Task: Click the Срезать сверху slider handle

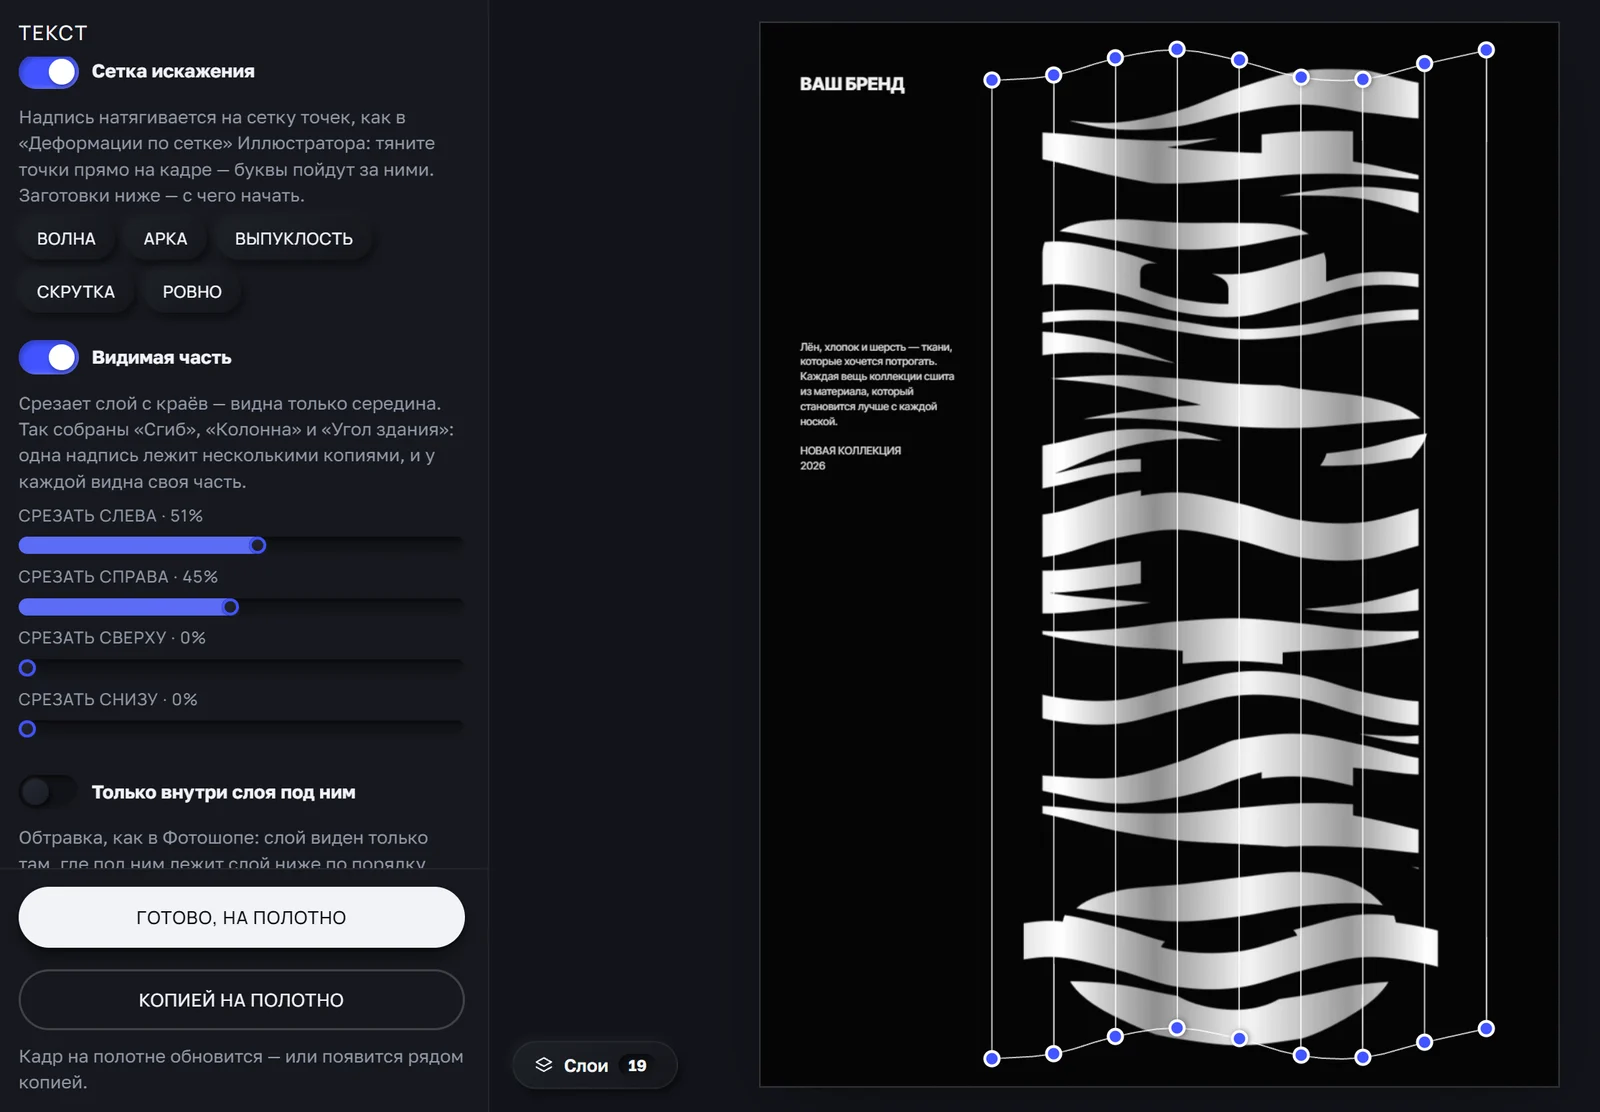Action: point(28,668)
